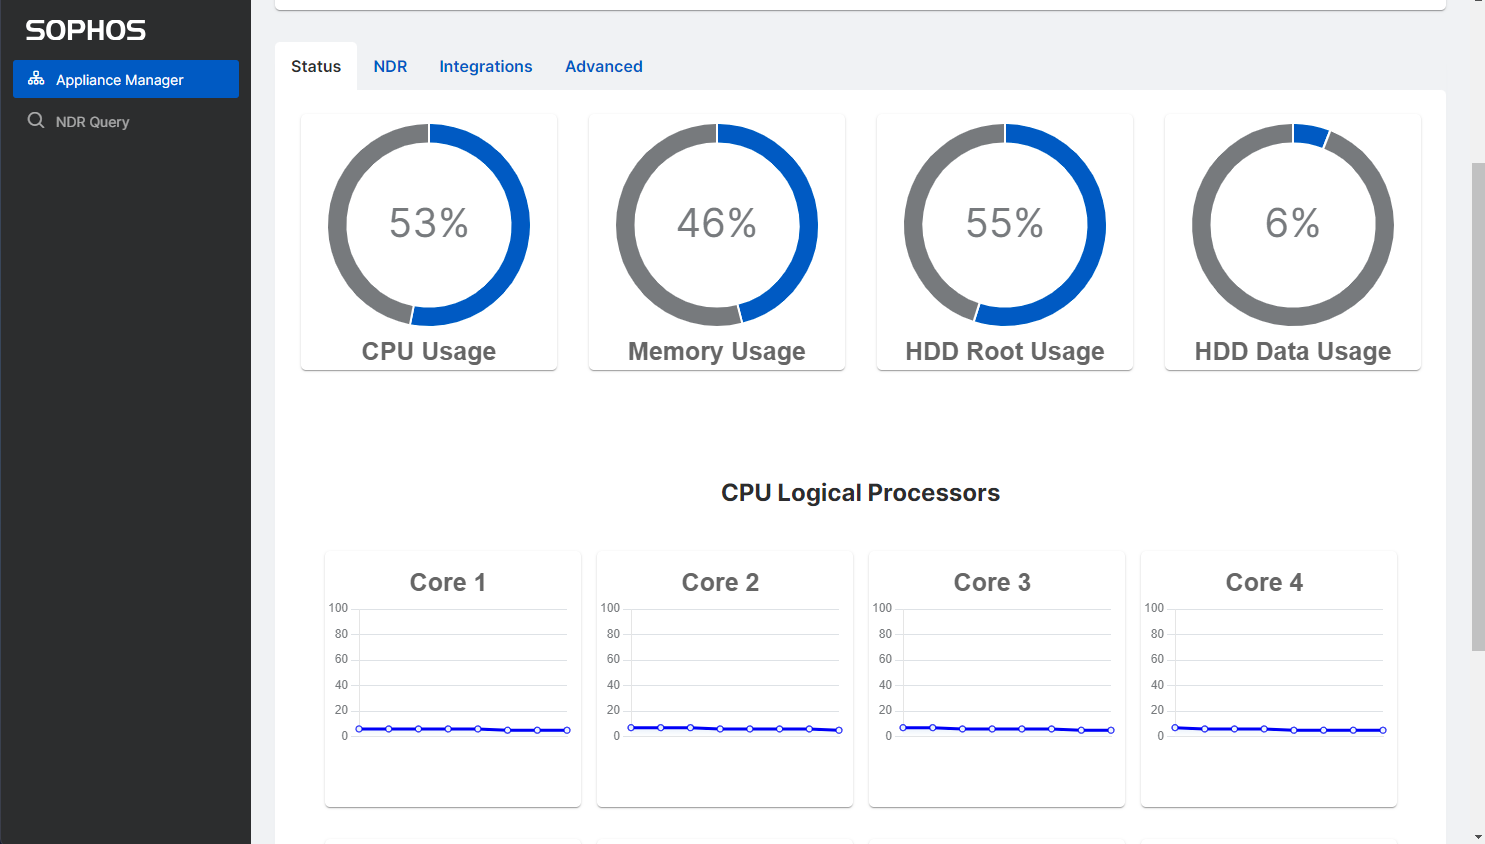Open the Integrations tab
This screenshot has height=844, width=1485.
[486, 67]
